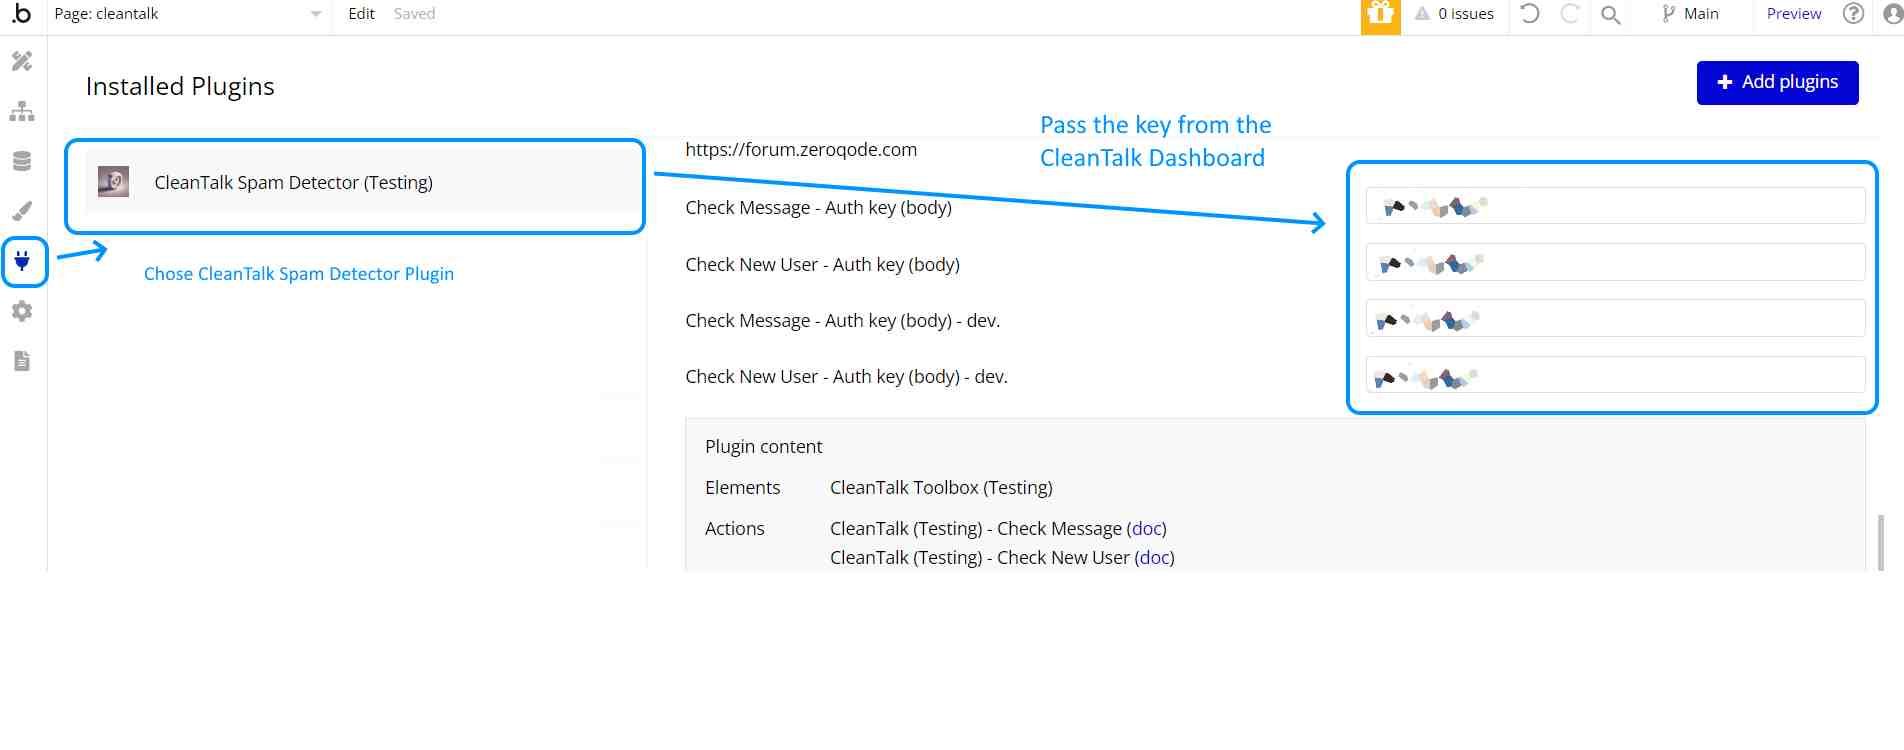
Task: Click the plugin panel vertical scrollbar
Action: click(1881, 542)
